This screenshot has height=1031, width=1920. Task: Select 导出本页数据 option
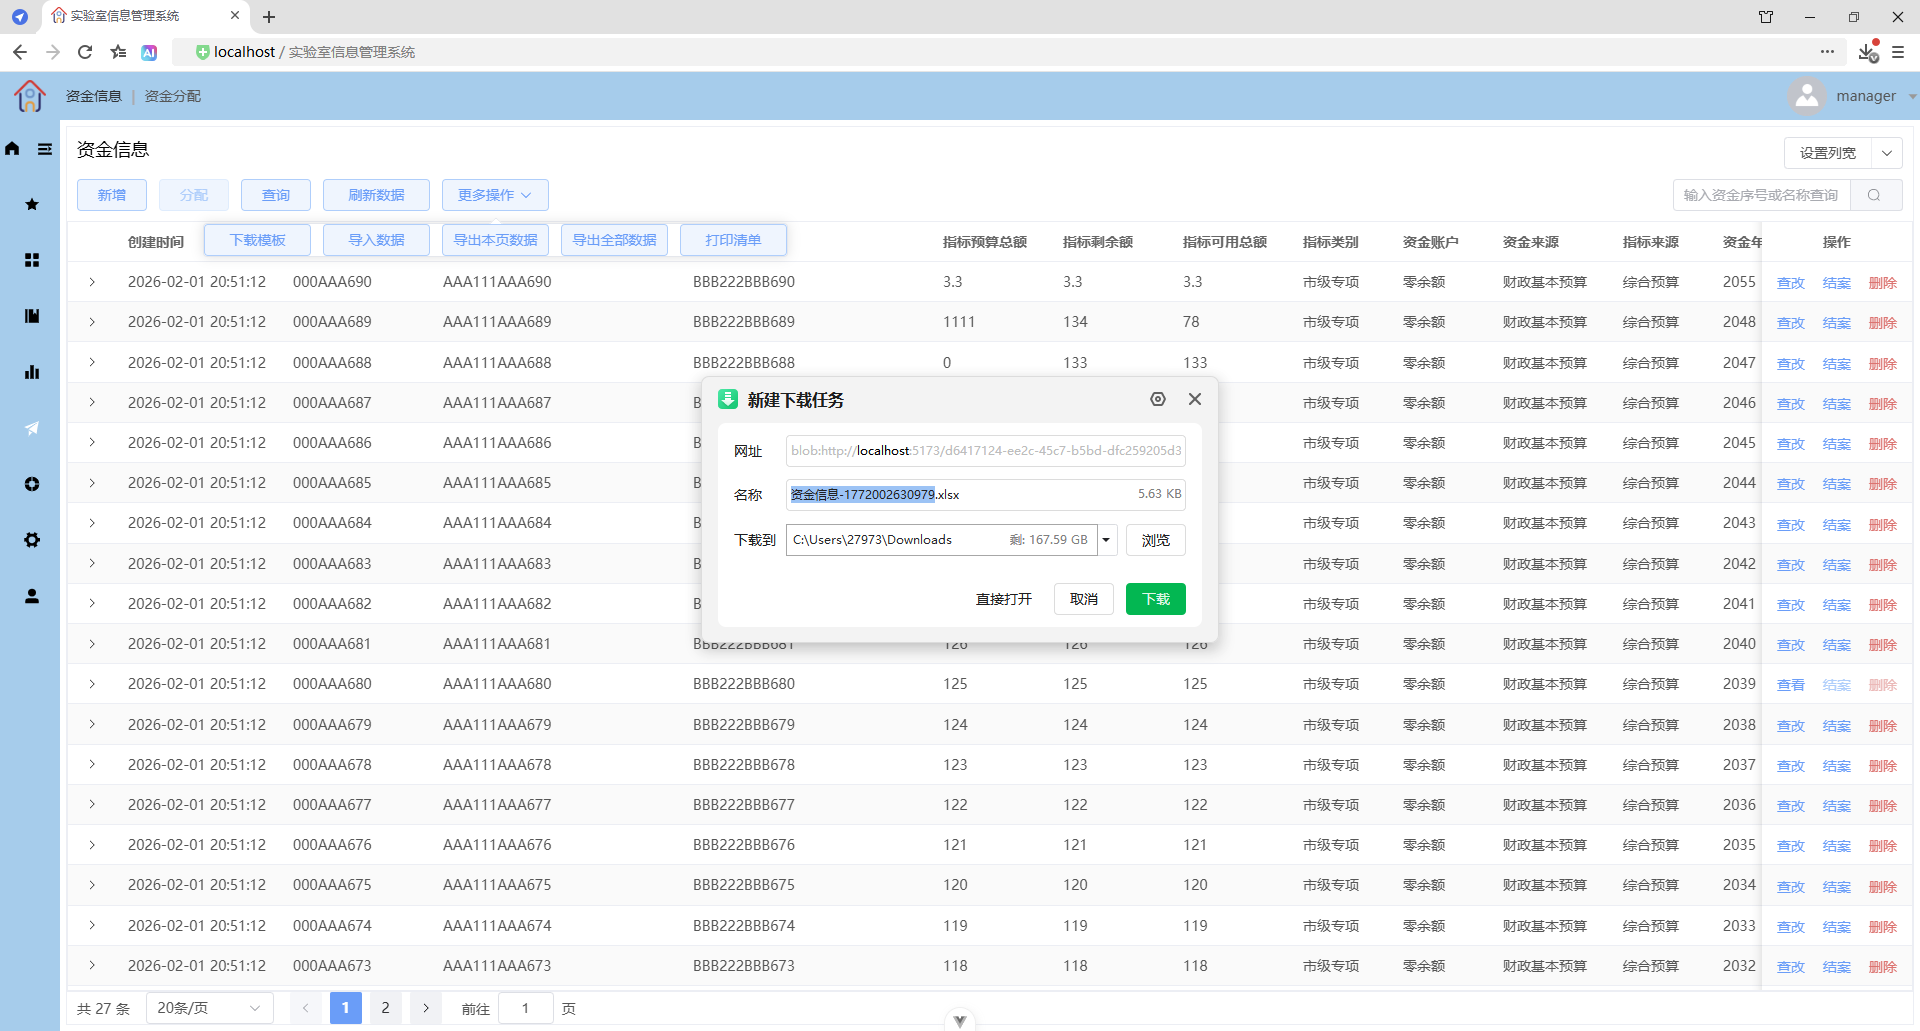pyautogui.click(x=496, y=240)
